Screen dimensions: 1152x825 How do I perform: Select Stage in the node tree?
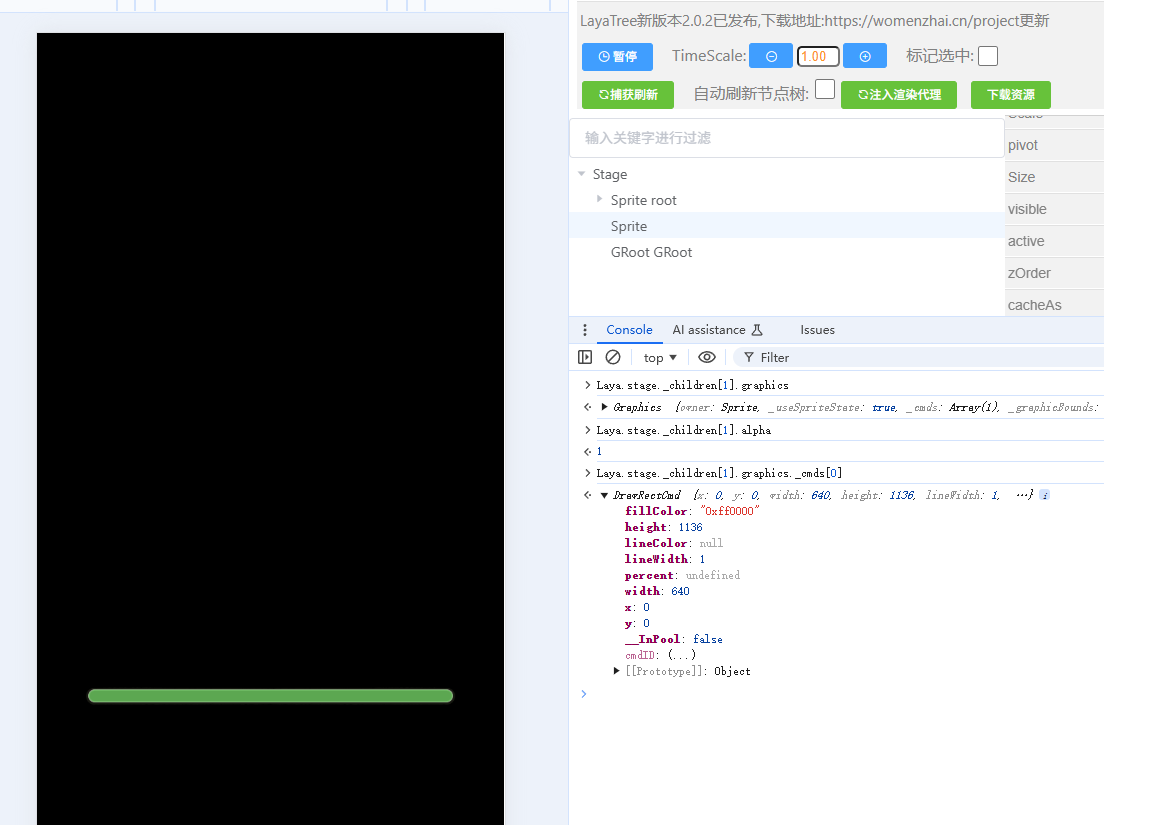tap(610, 175)
